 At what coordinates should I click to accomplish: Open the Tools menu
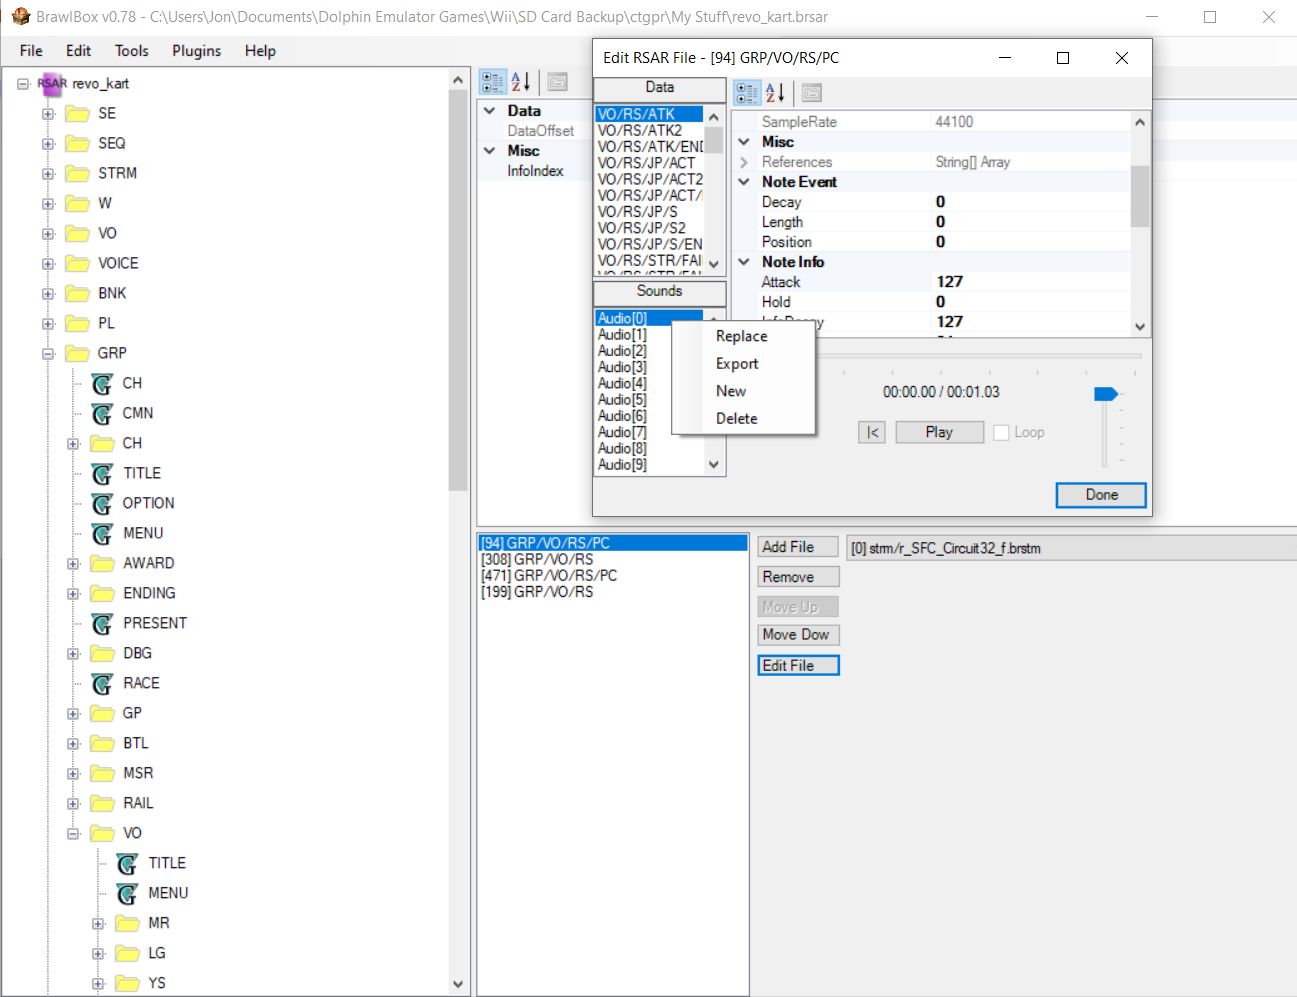click(x=131, y=51)
